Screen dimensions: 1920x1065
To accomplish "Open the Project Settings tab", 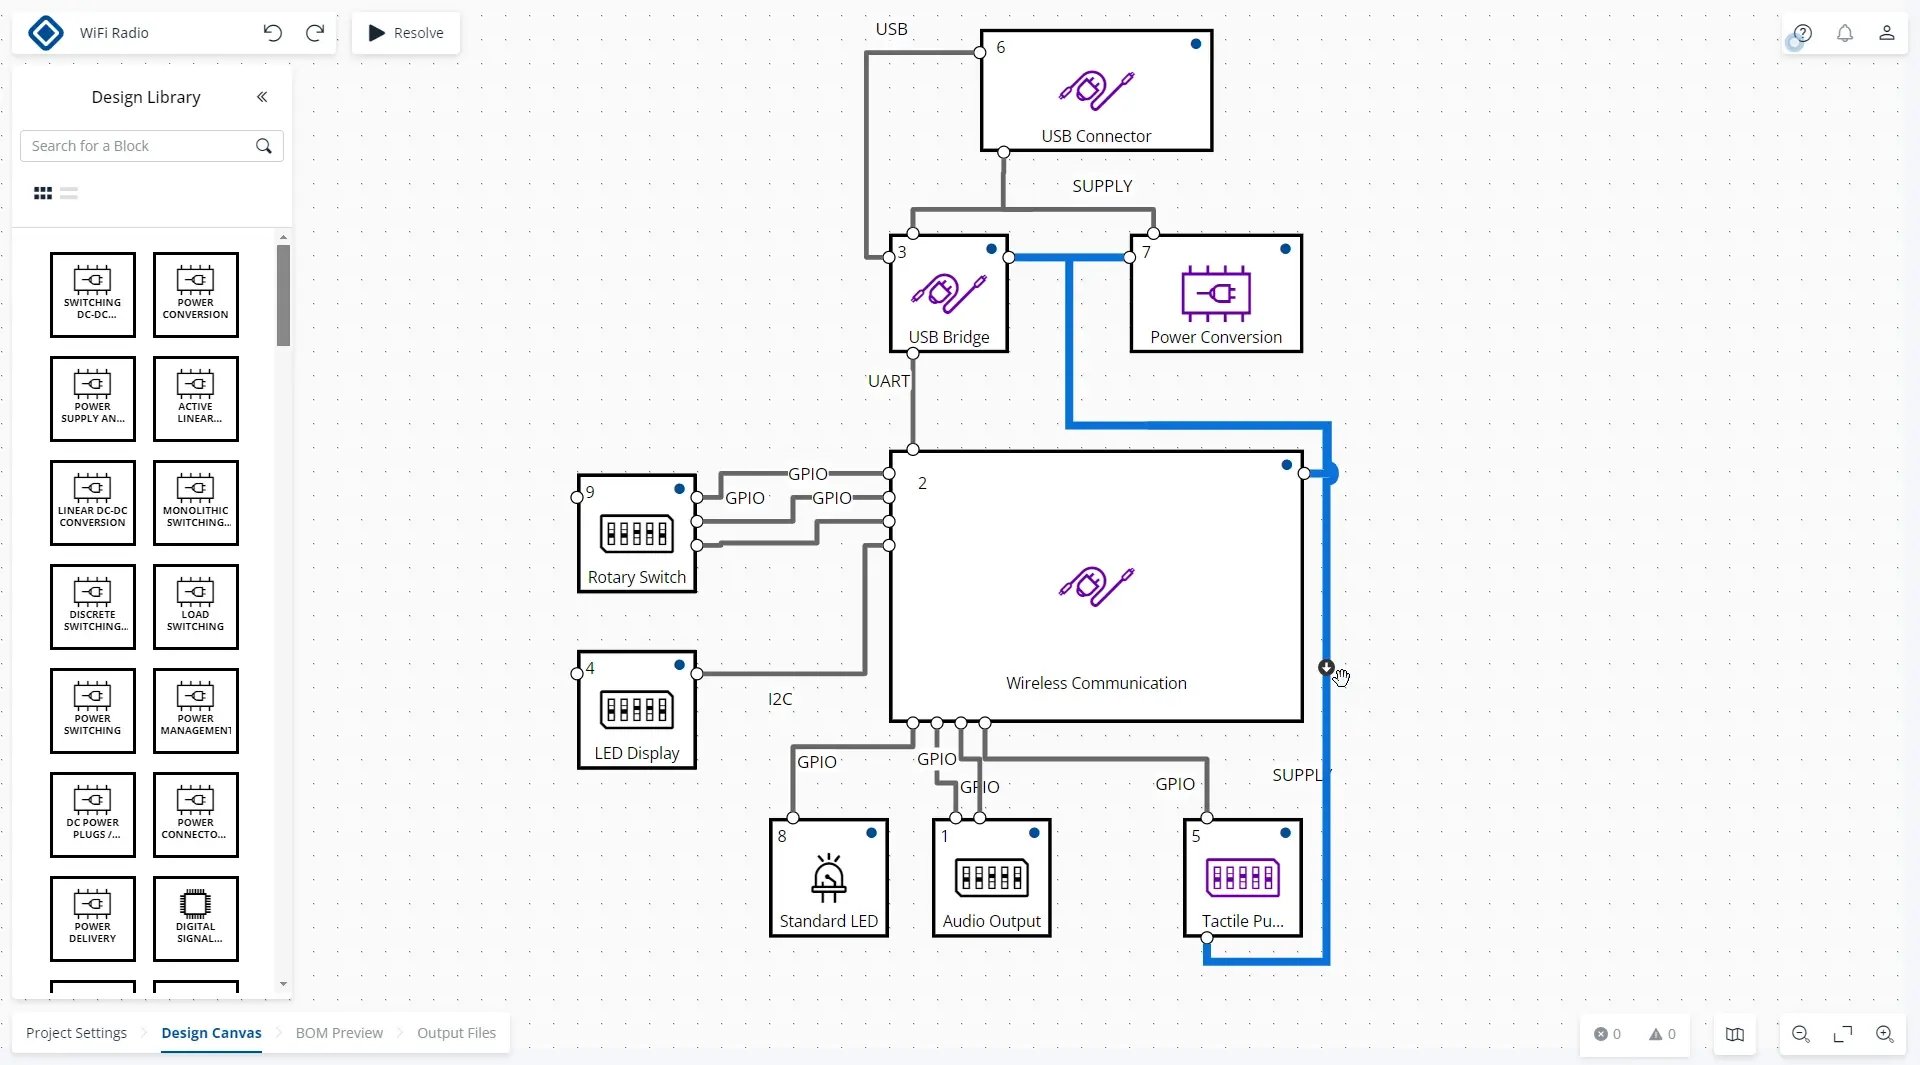I will (x=76, y=1033).
